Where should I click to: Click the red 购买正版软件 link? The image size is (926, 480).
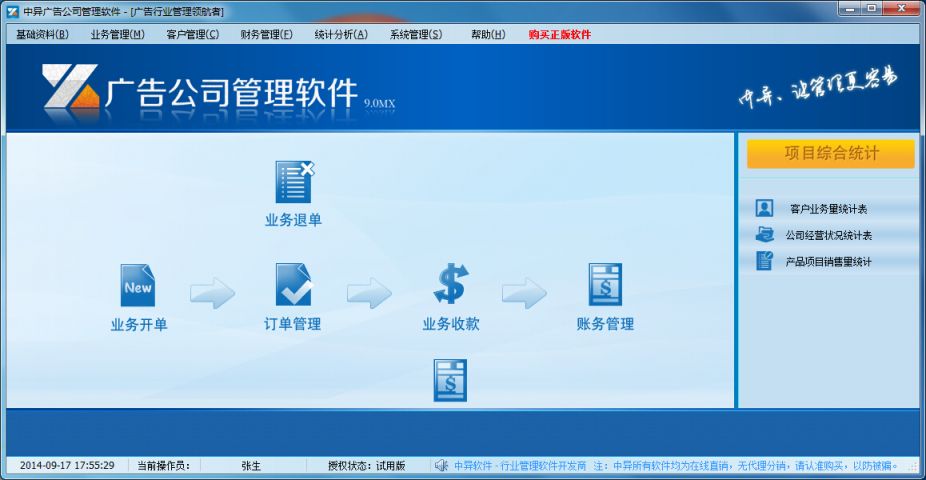tap(560, 34)
